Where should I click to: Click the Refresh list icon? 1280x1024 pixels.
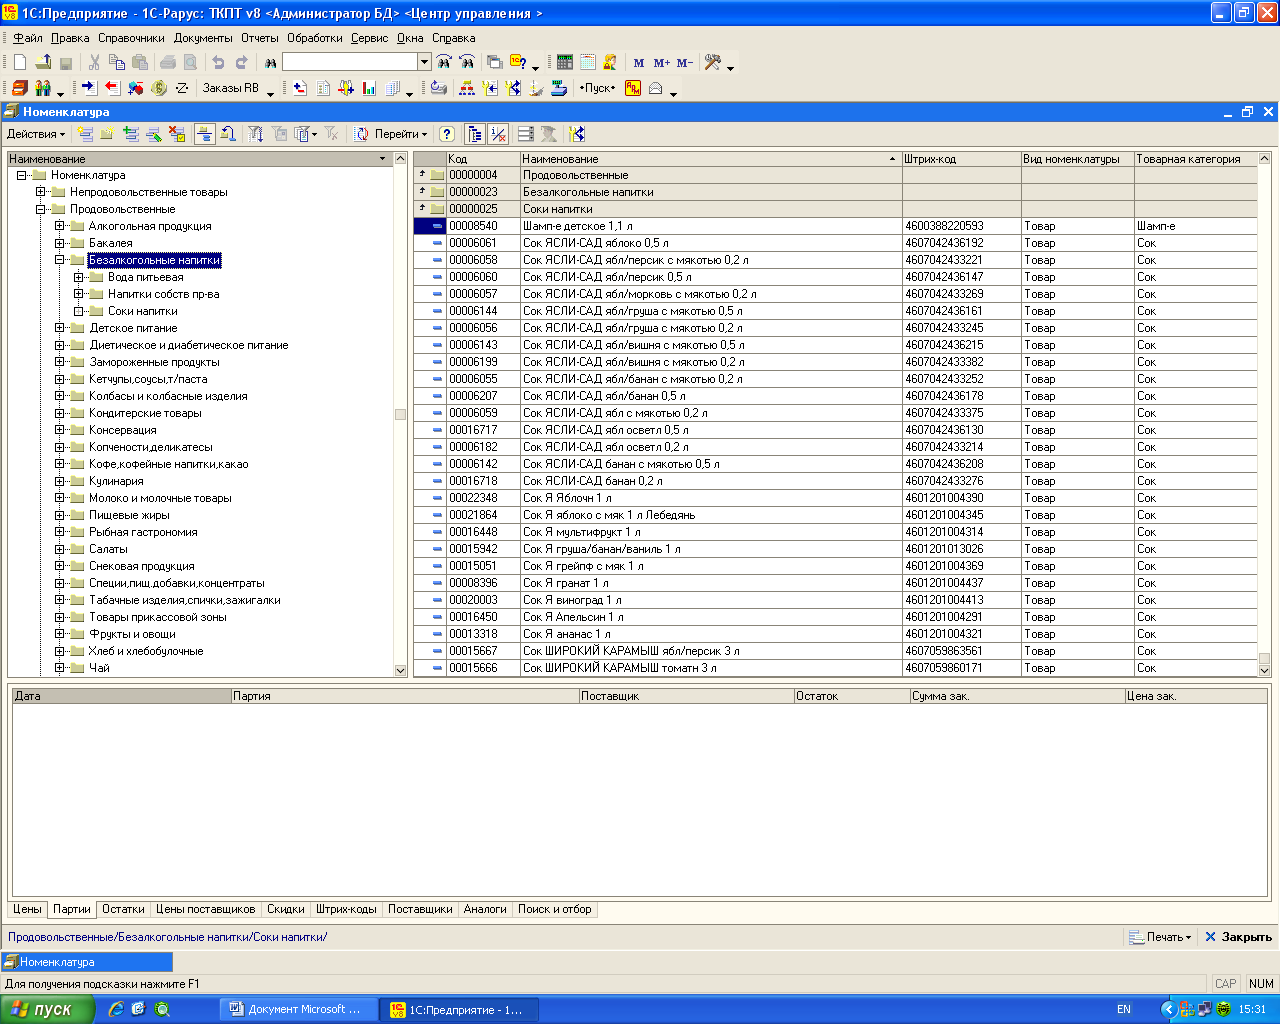361,134
